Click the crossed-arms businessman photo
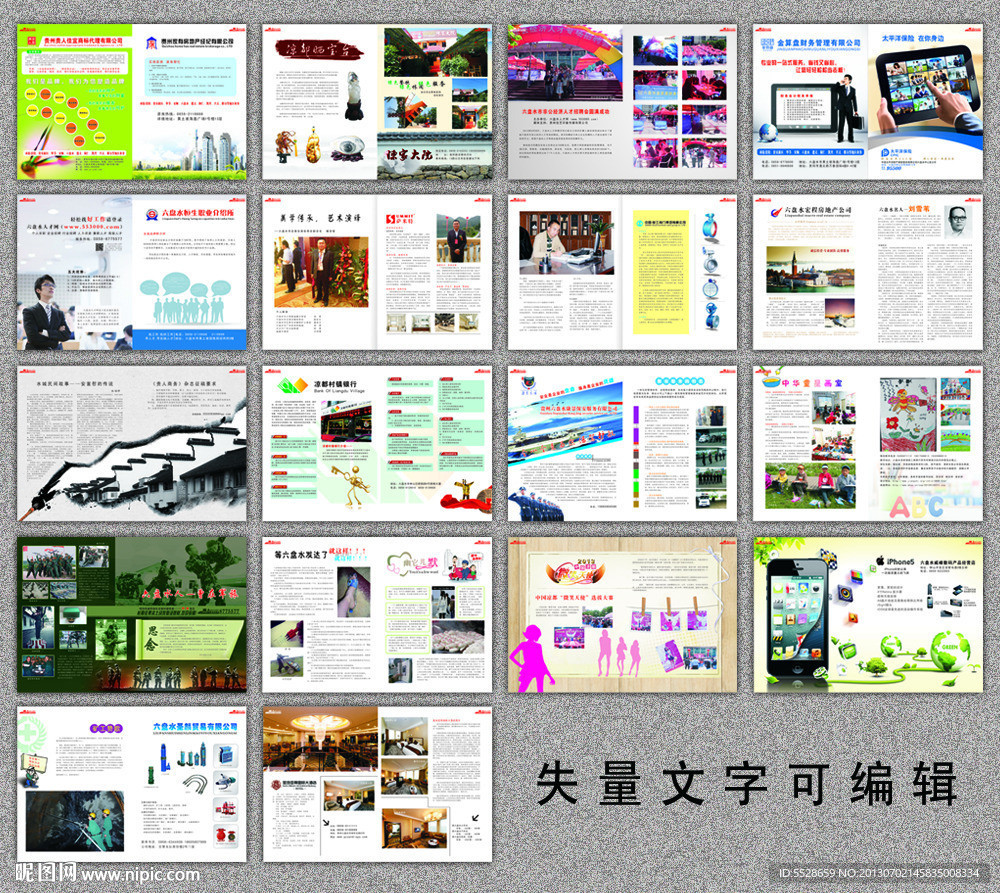Screen dimensions: 1000x893 point(46,313)
